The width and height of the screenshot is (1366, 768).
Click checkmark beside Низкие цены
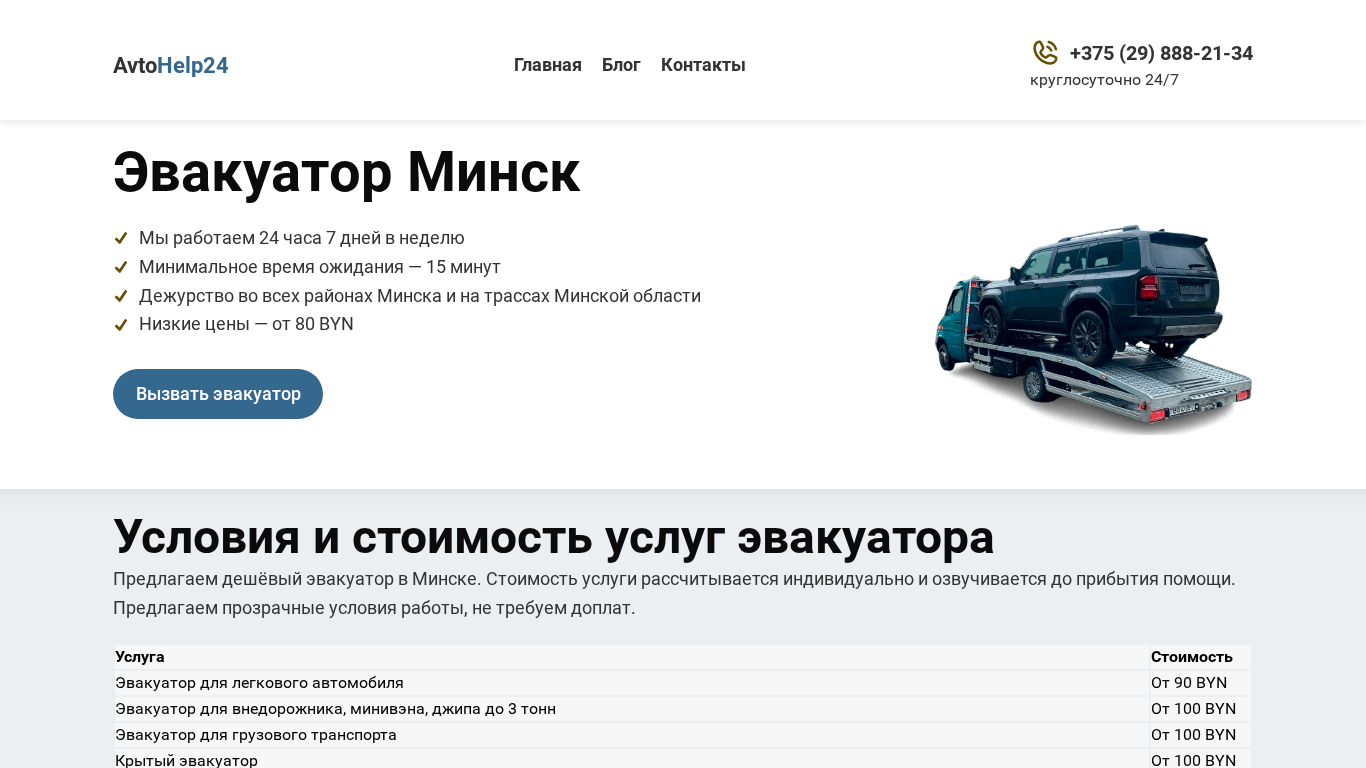coord(121,325)
